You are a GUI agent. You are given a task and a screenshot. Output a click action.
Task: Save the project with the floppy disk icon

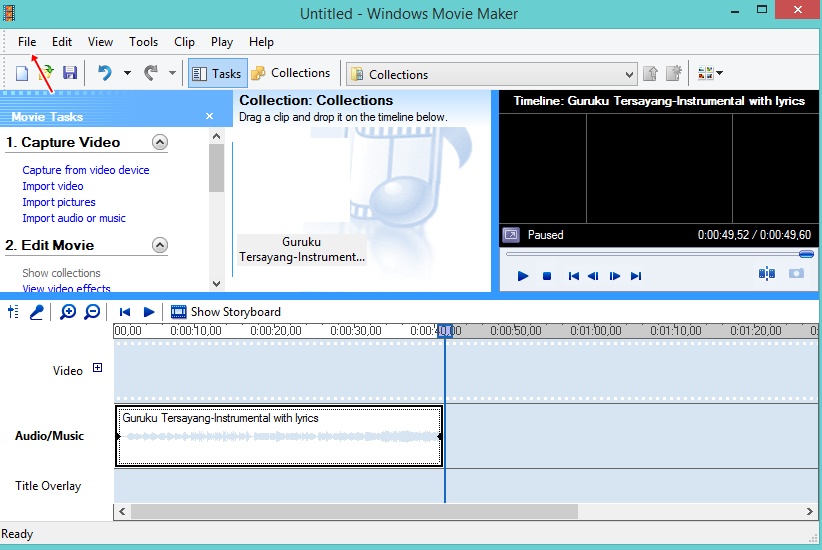(70, 73)
